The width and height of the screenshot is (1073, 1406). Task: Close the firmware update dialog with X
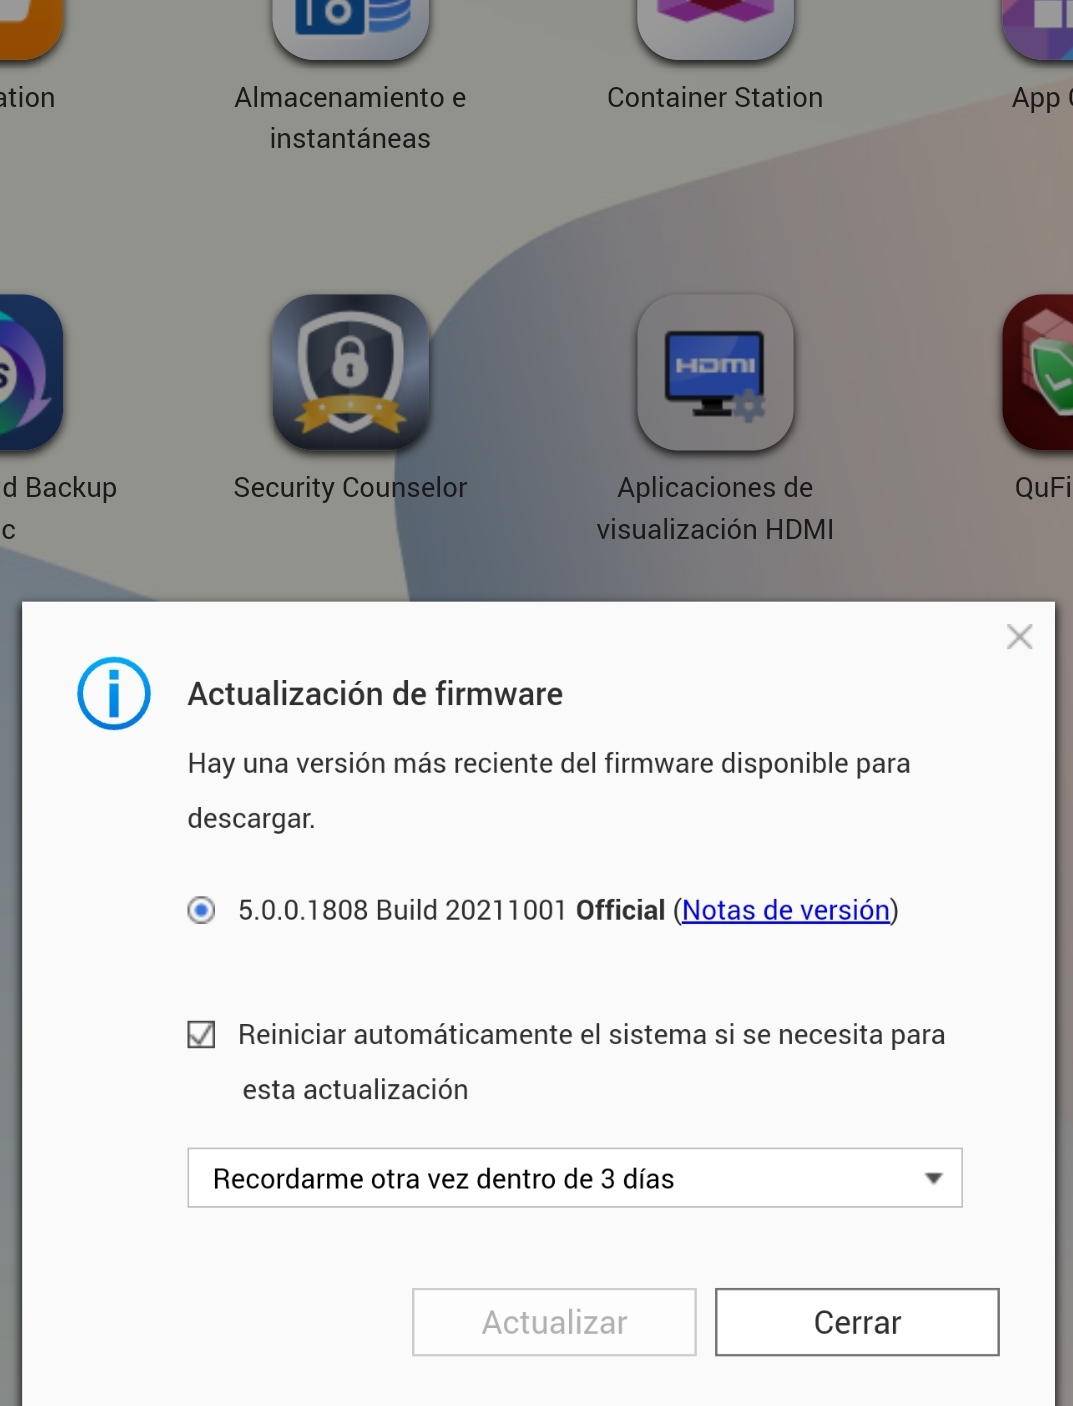[1019, 637]
